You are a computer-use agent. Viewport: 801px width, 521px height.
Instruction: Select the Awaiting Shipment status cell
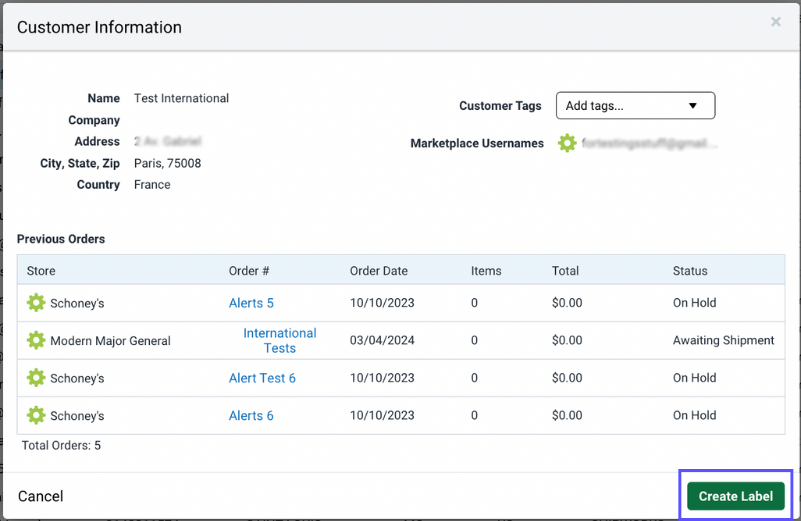point(723,340)
